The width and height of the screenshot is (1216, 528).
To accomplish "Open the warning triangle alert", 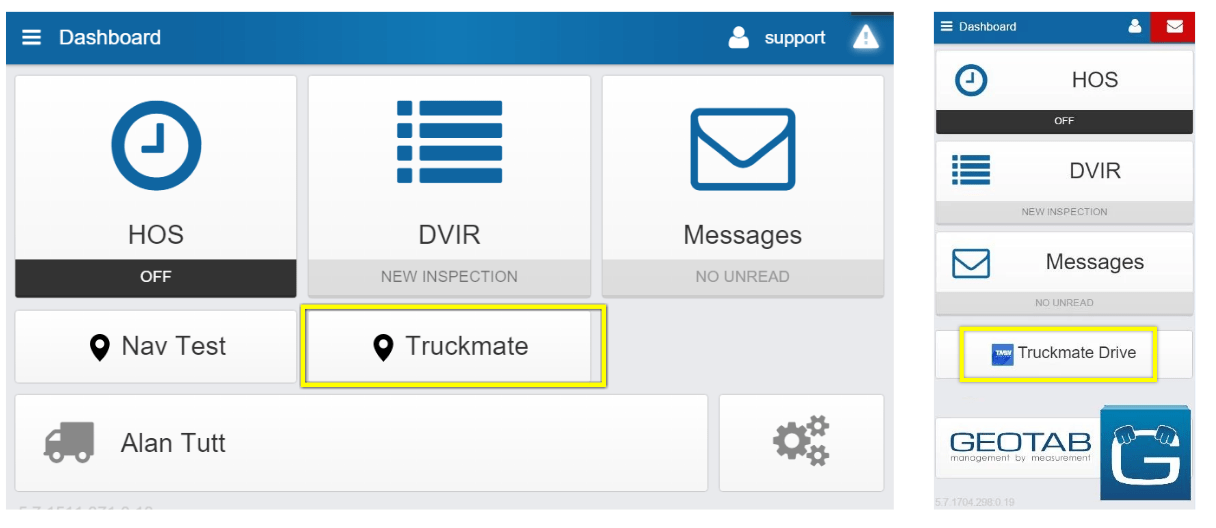I will tap(865, 38).
